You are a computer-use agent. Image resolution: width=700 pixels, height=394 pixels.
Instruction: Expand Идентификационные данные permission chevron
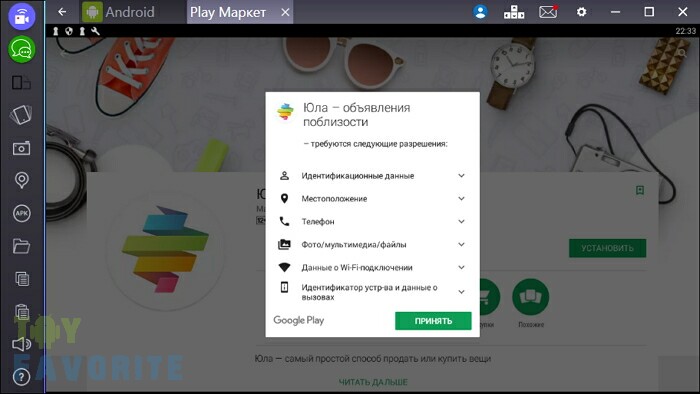pyautogui.click(x=461, y=176)
